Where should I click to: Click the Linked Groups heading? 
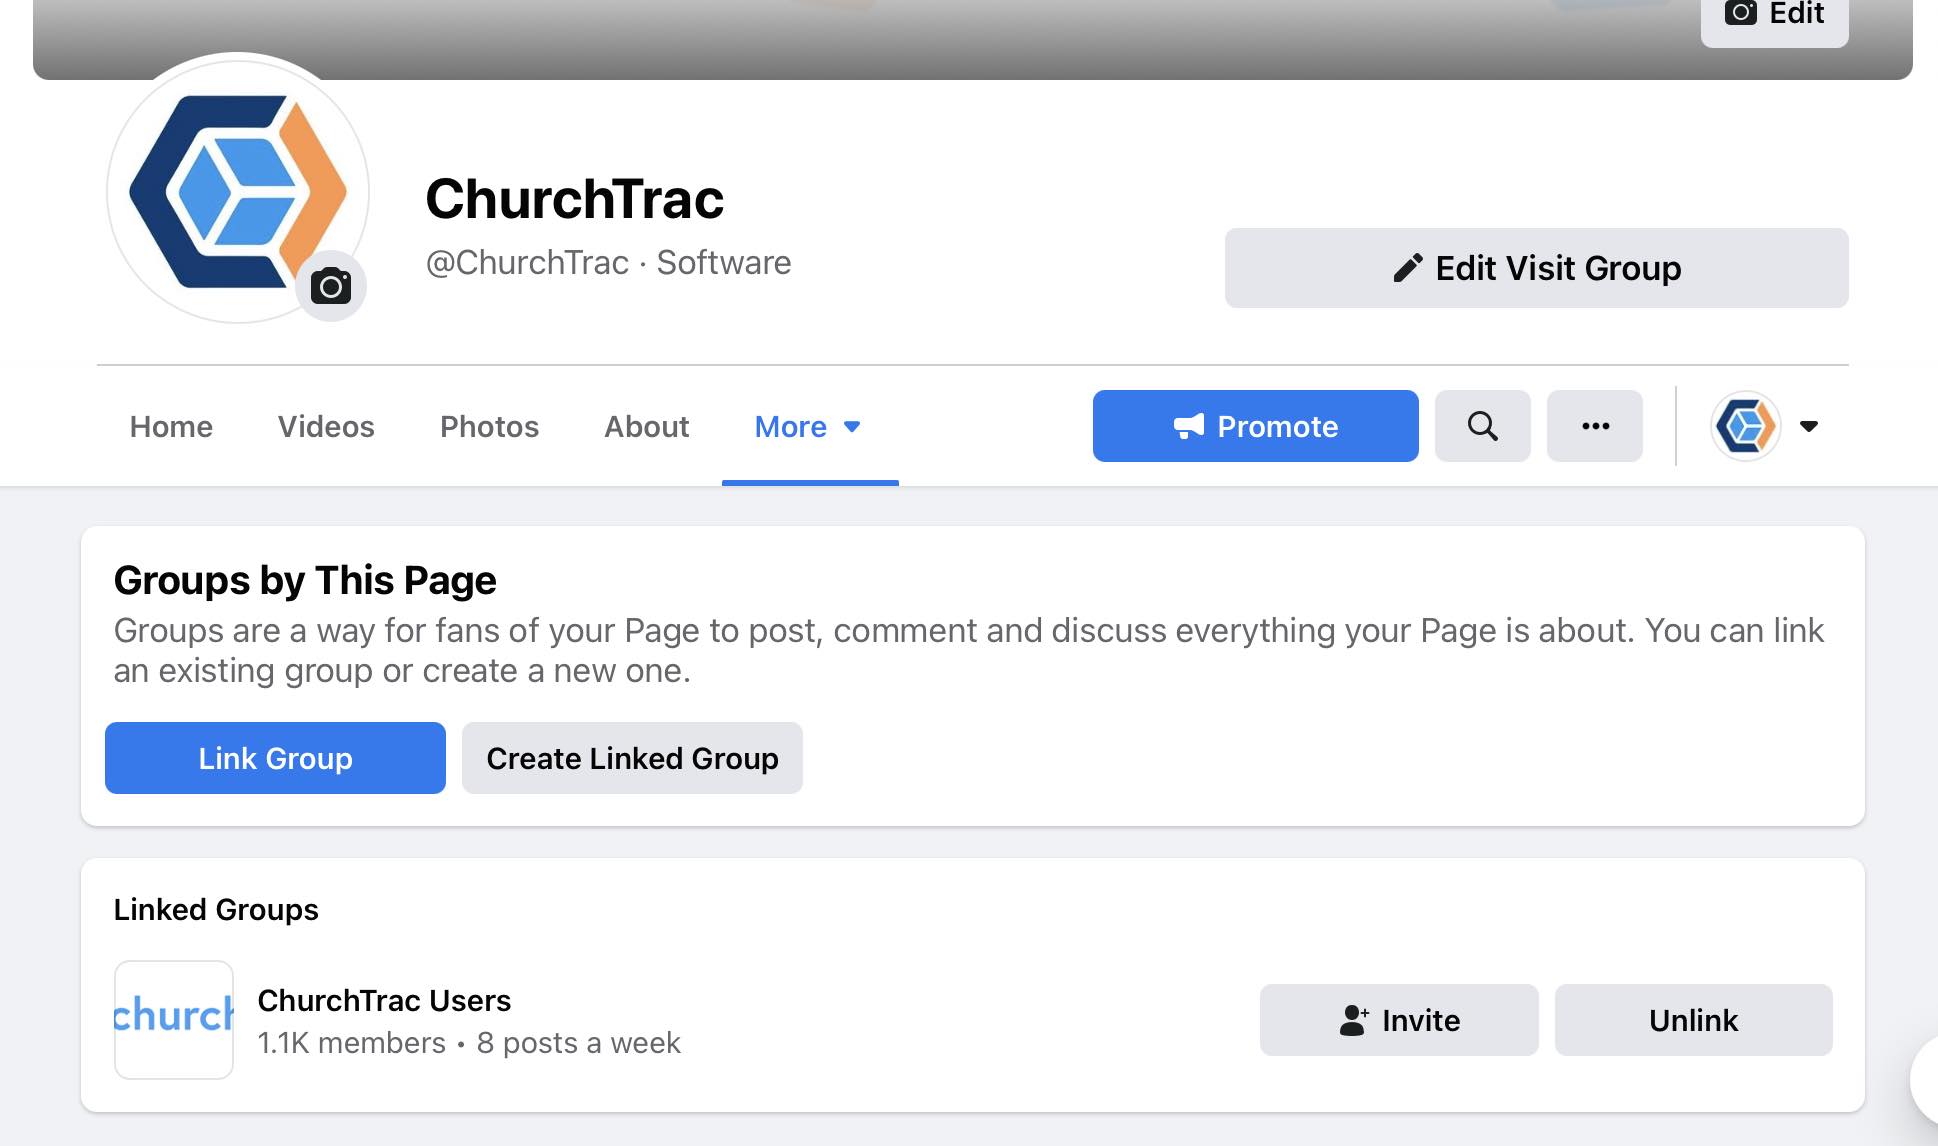[216, 909]
